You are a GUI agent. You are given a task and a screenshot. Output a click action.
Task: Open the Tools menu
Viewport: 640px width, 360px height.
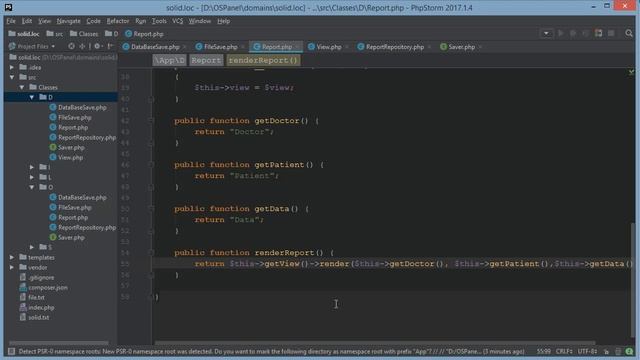pyautogui.click(x=159, y=21)
